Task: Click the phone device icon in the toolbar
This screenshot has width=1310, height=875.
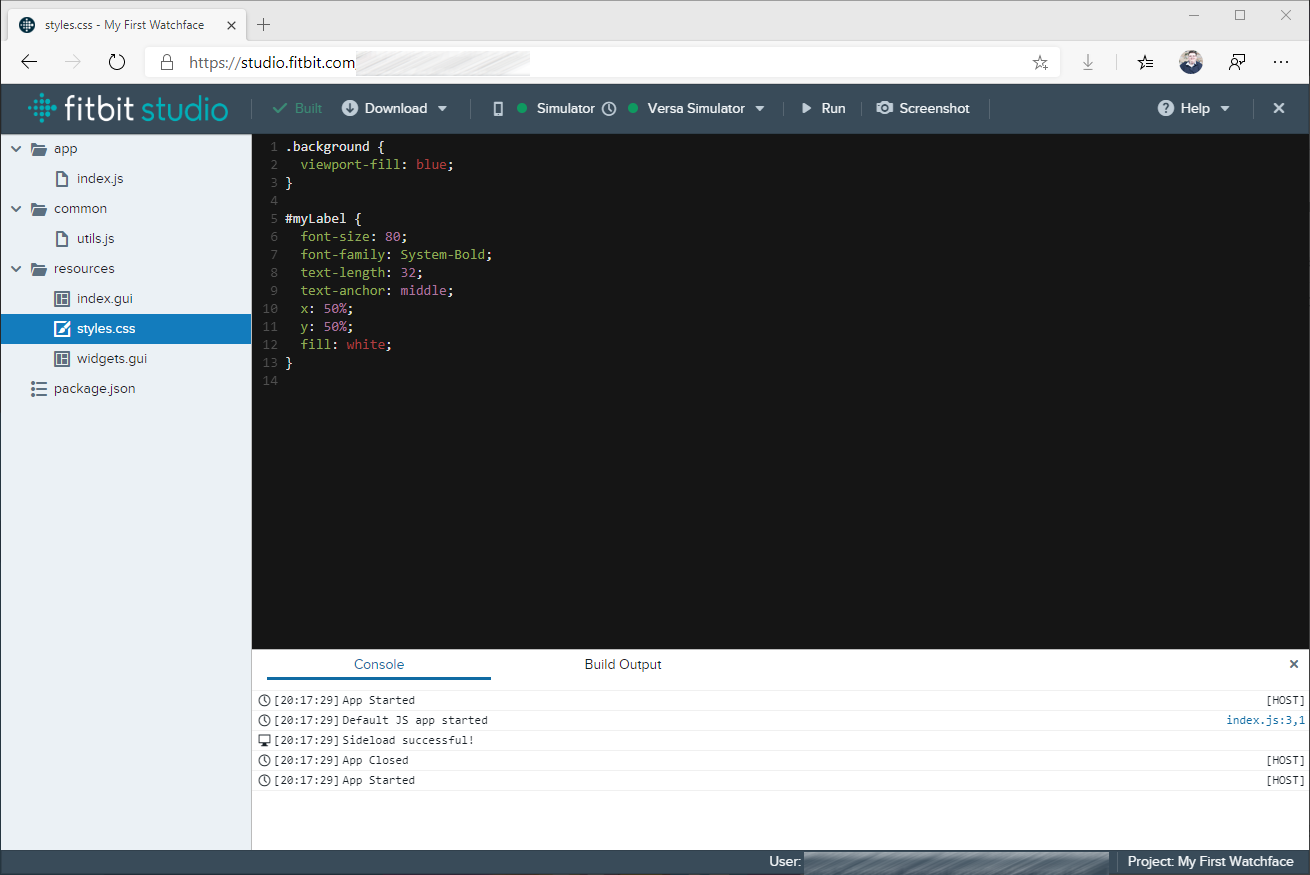Action: [x=498, y=108]
